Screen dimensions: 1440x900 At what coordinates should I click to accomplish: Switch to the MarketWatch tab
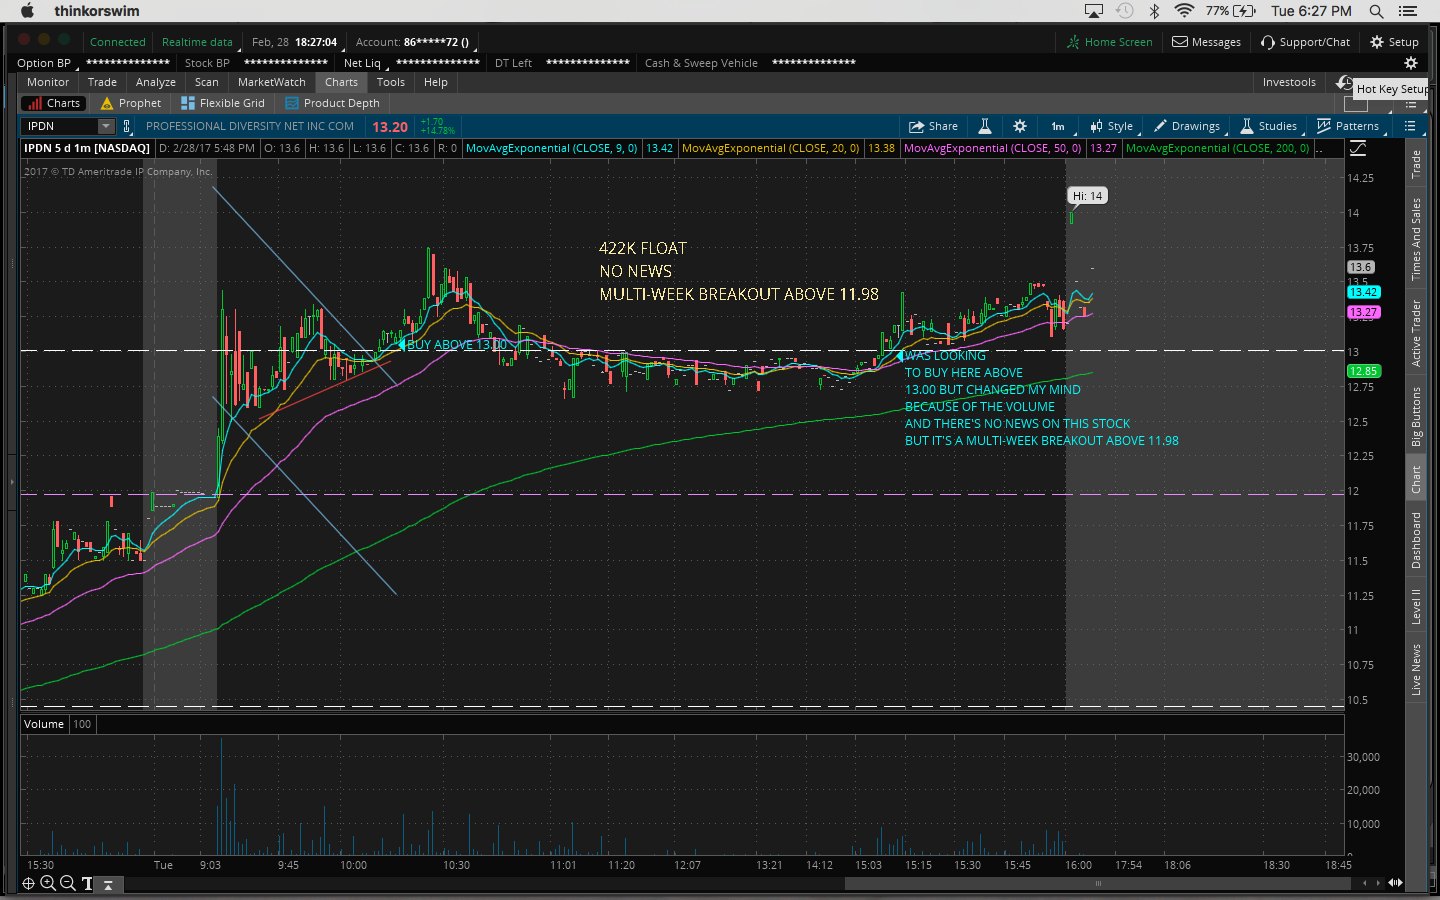pyautogui.click(x=271, y=82)
